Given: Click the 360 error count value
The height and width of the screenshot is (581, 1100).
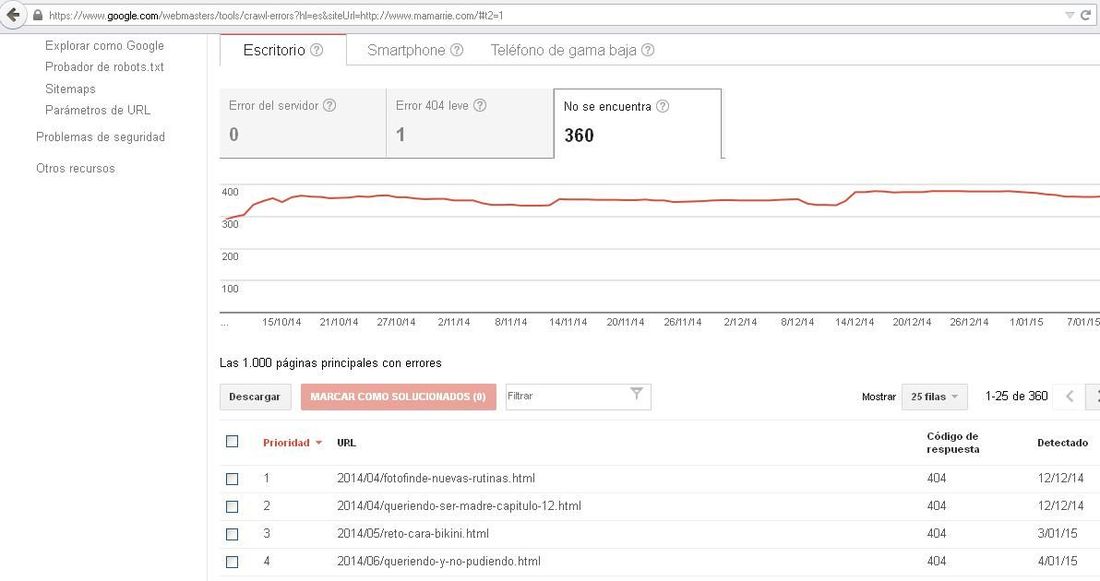Looking at the screenshot, I should tap(579, 135).
